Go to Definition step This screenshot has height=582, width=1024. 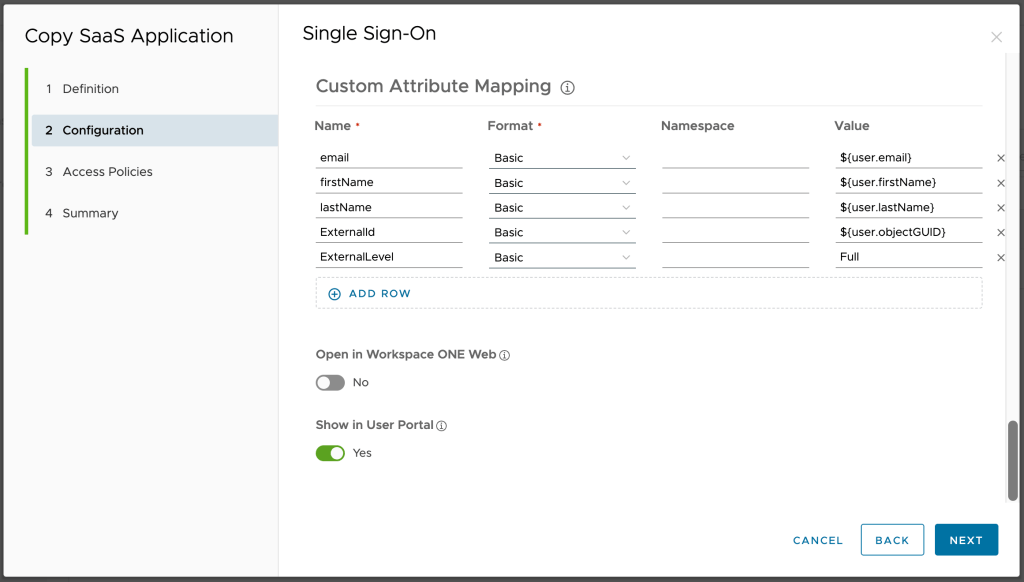90,89
